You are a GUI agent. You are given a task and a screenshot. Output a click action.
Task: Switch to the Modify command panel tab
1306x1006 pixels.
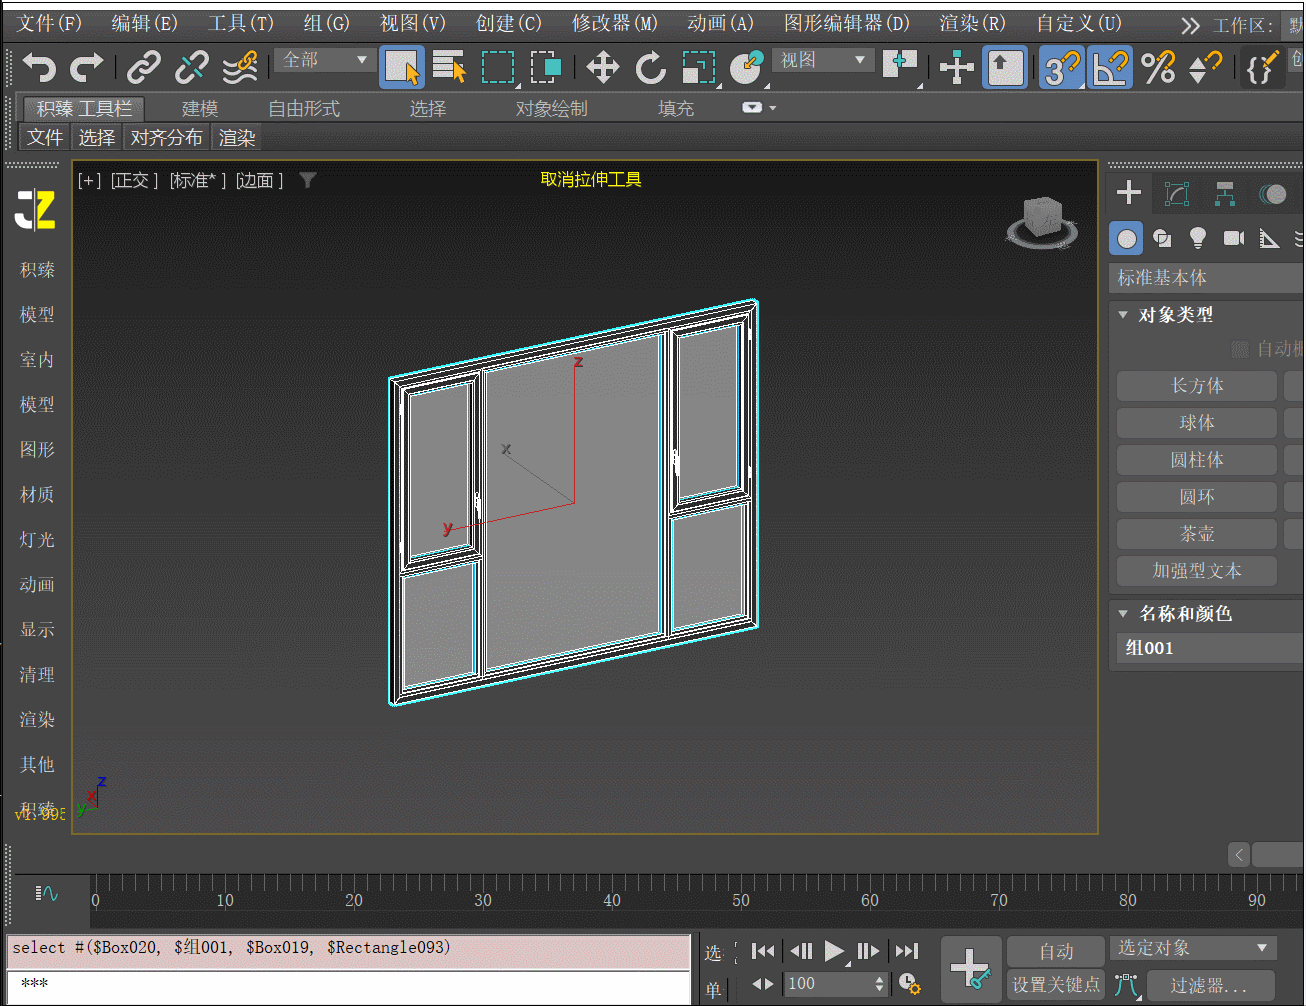1177,193
